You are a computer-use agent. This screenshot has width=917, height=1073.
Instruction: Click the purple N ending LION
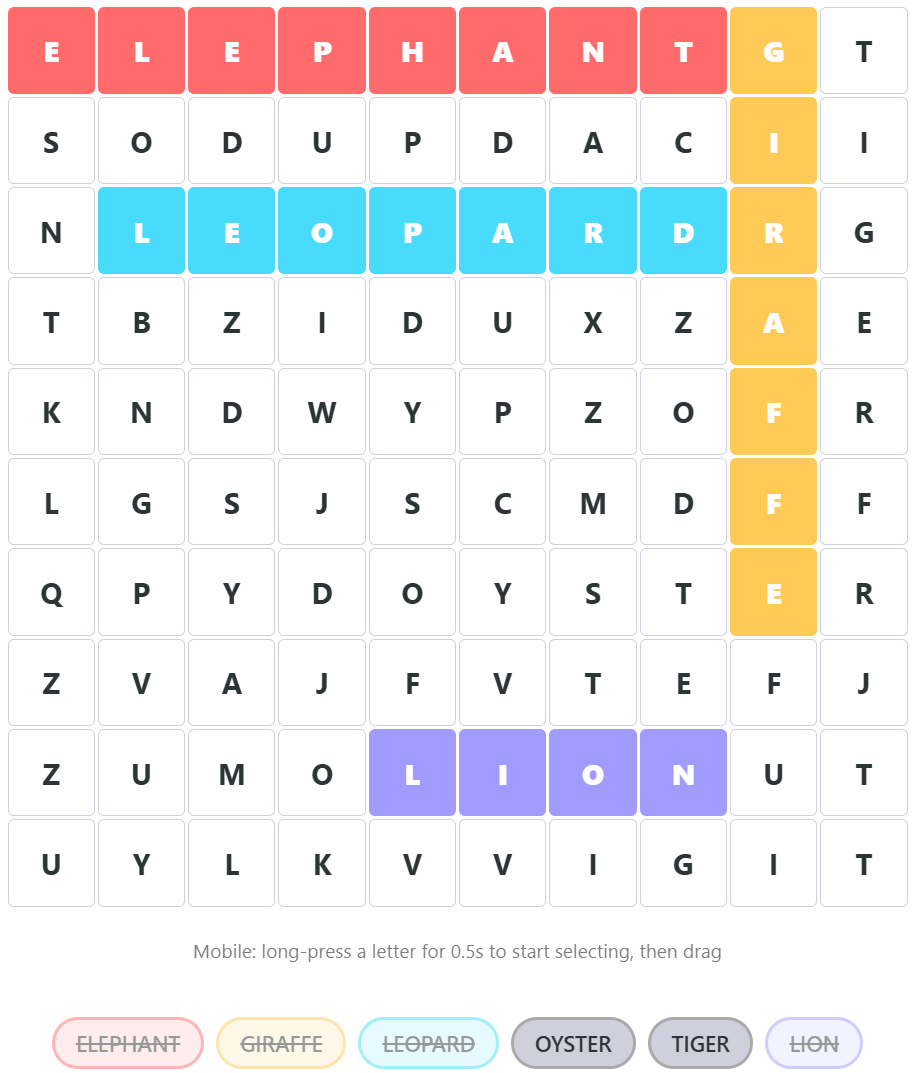[683, 772]
